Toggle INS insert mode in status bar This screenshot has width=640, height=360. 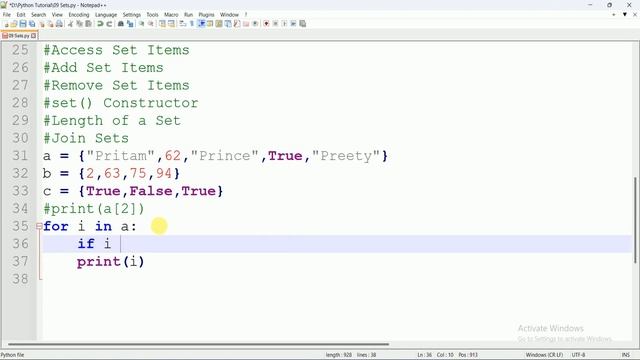[625, 355]
